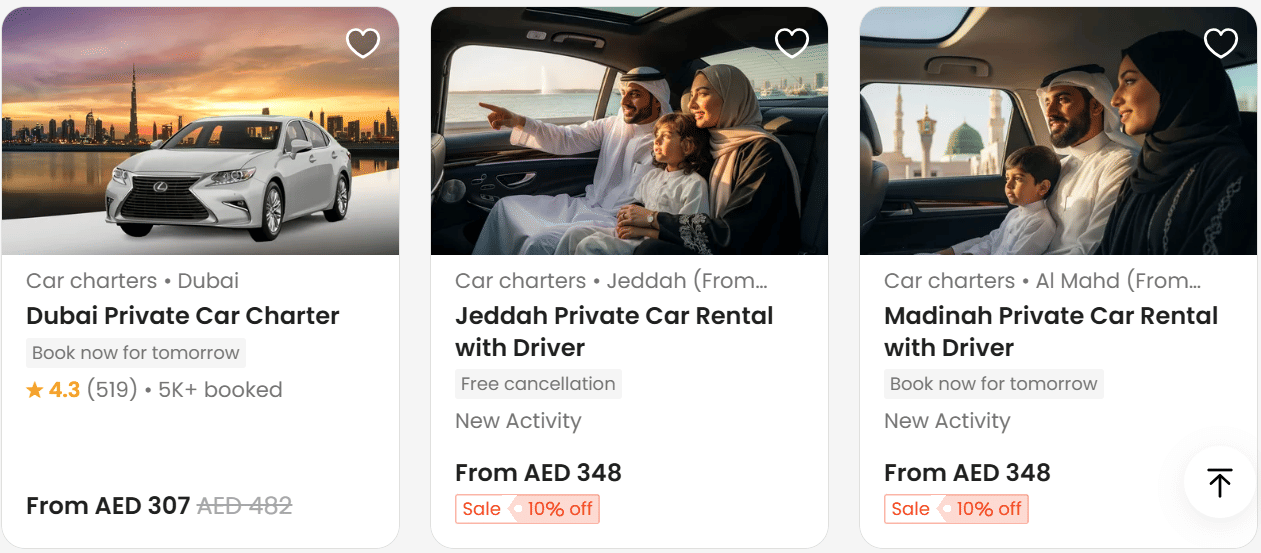Open the Dubai Private Car Charter title

[x=183, y=316]
